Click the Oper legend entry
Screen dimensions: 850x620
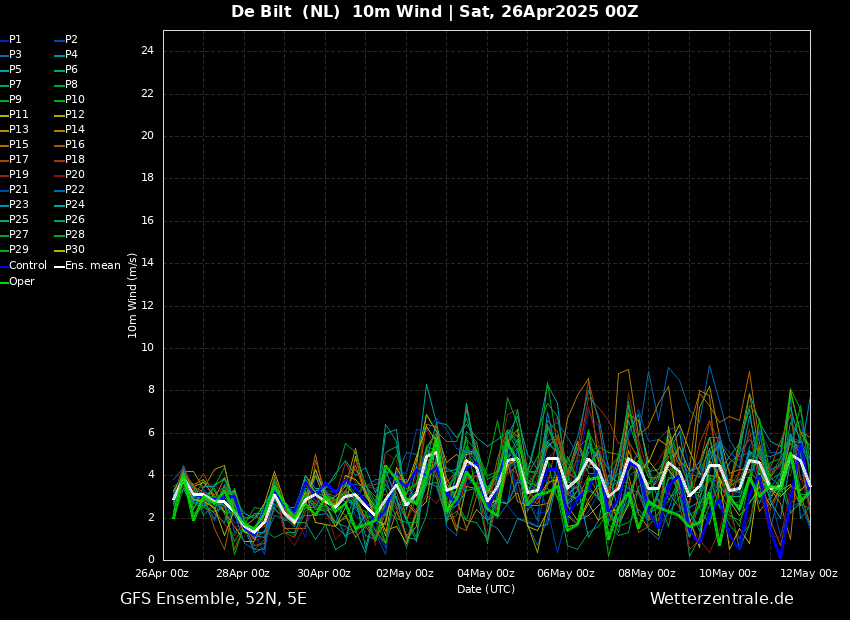pos(21,282)
